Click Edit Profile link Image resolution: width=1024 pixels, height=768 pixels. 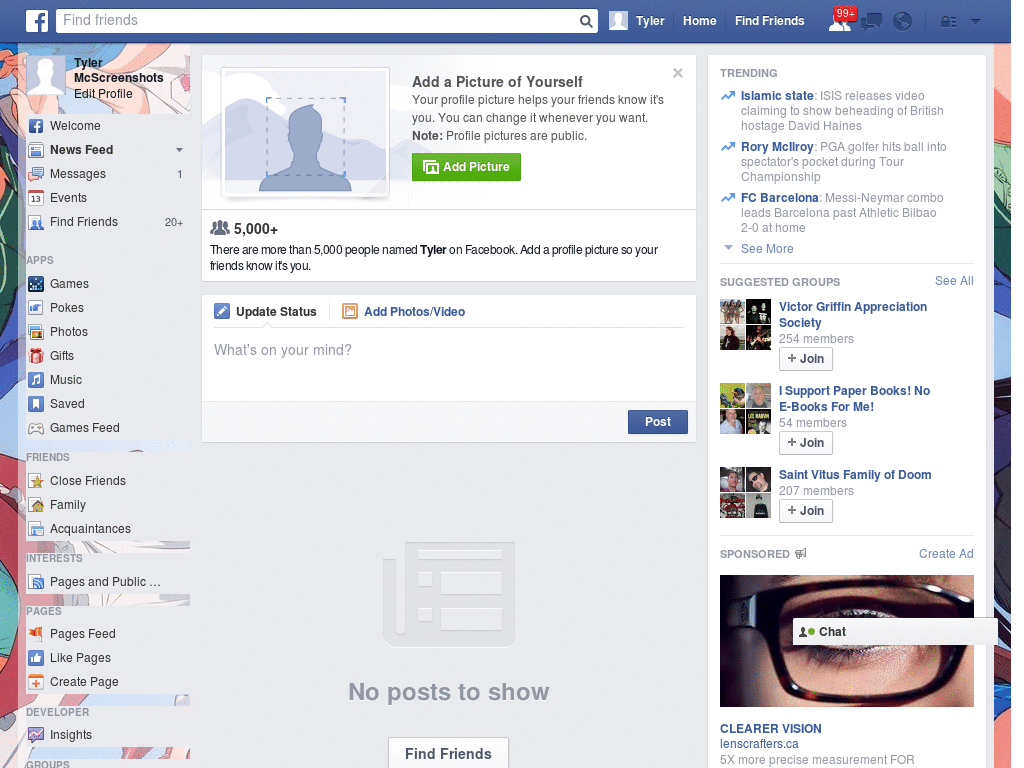pyautogui.click(x=103, y=93)
